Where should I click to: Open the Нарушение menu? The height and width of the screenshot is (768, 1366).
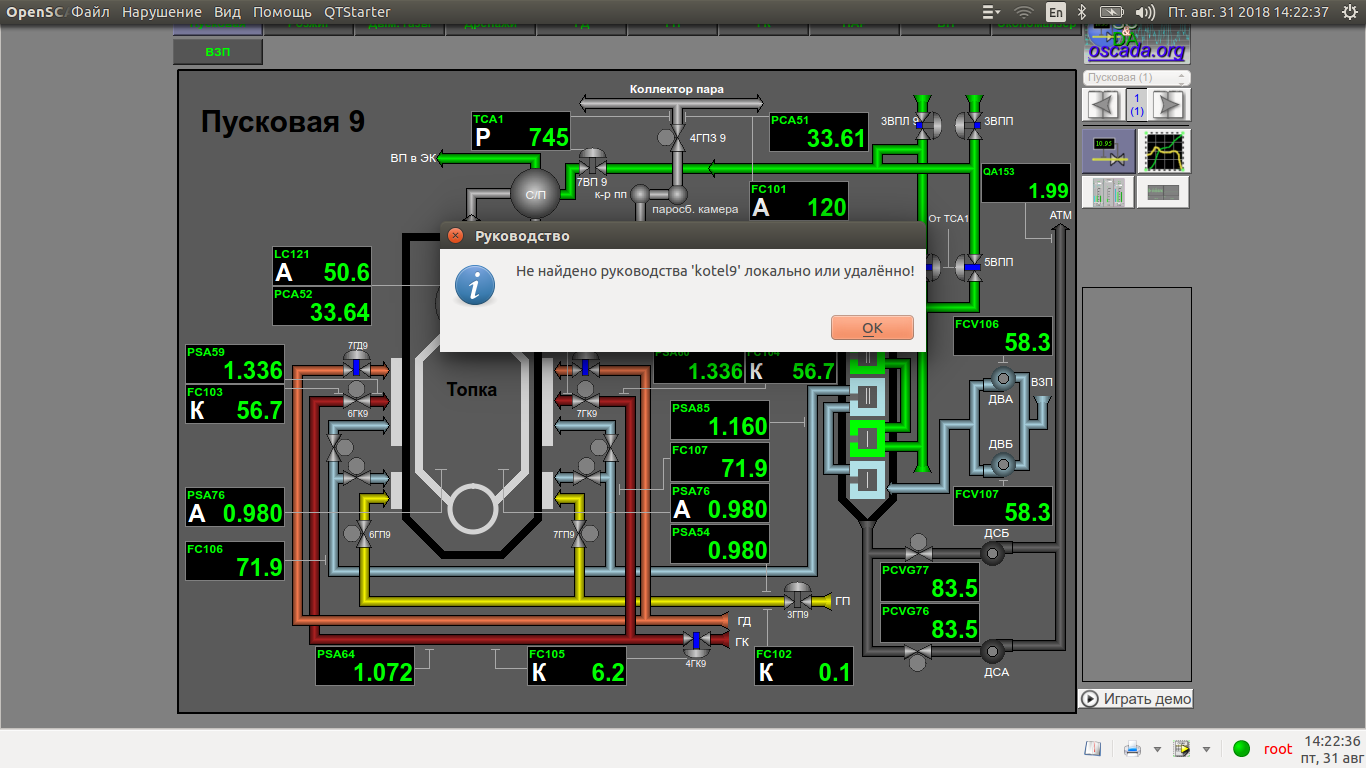click(162, 12)
